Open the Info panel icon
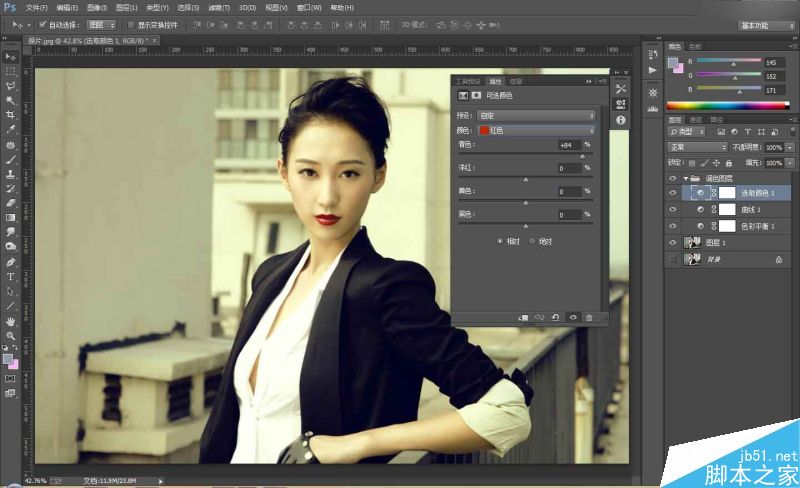The image size is (800, 488). pos(620,120)
